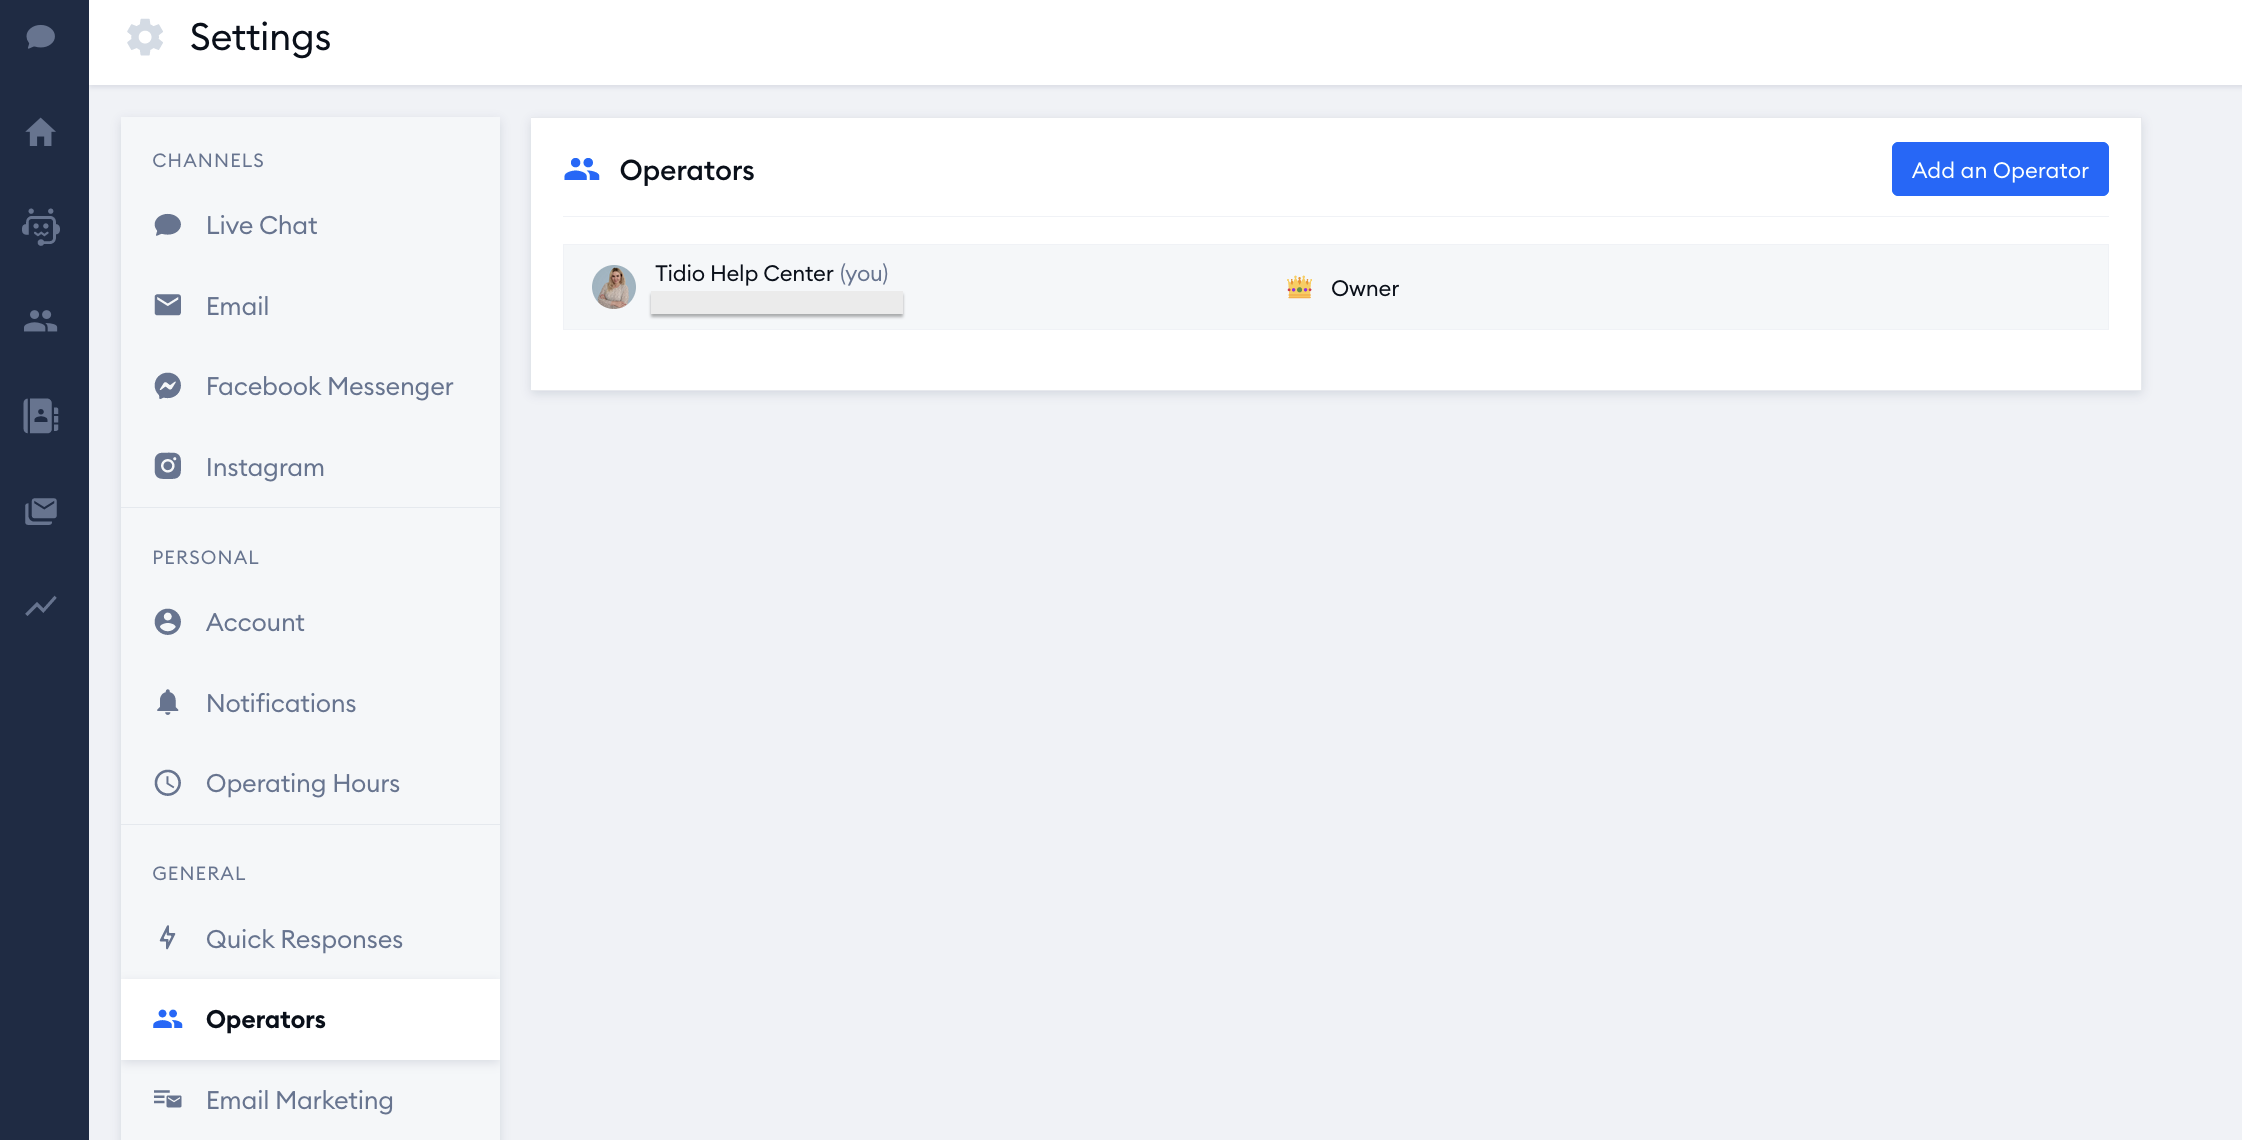Select Instagram channel settings
Screen dimensions: 2242x1140
point(310,466)
